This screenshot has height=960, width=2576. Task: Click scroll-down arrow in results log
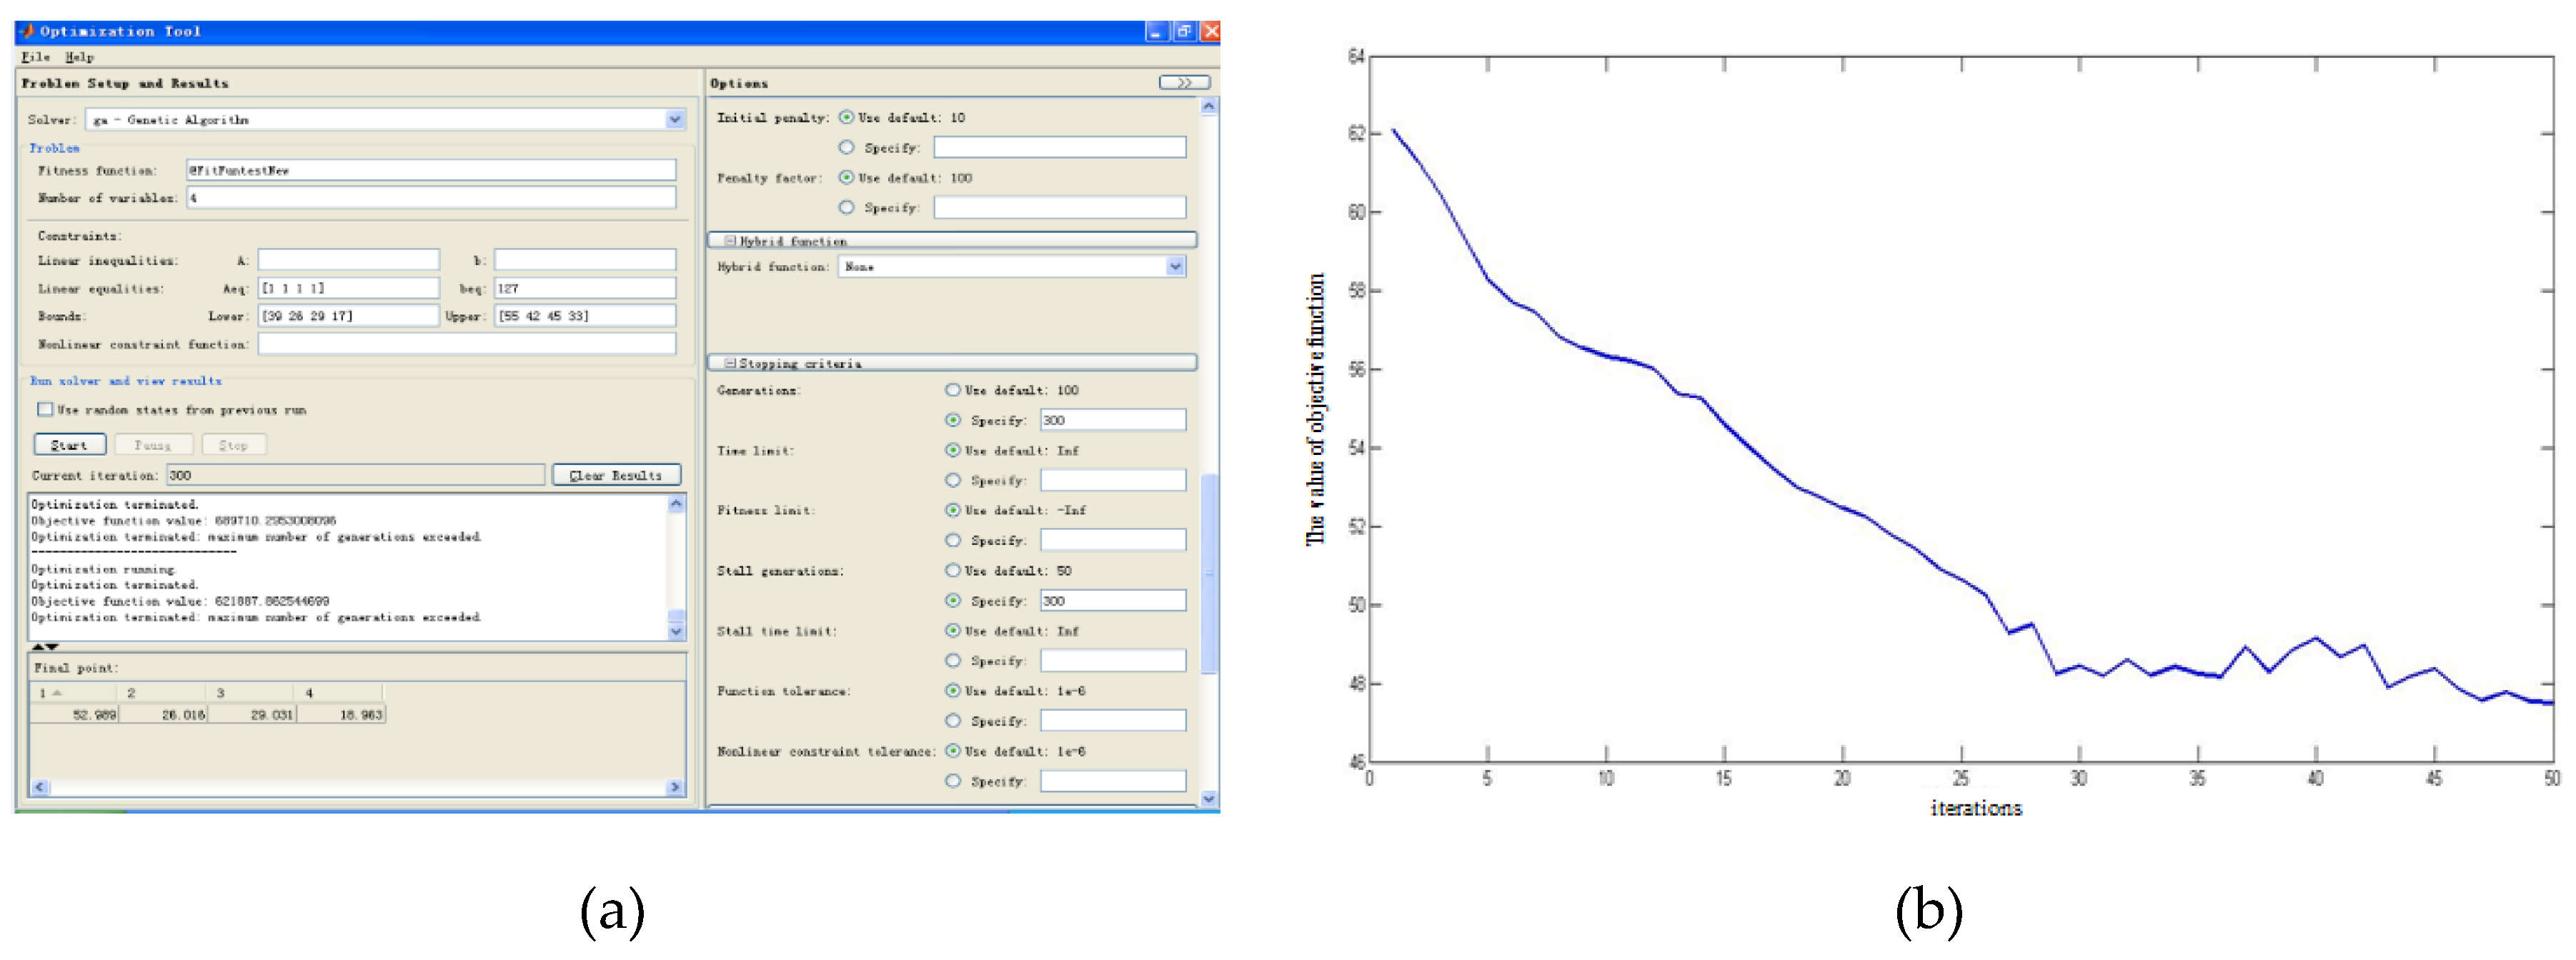[x=676, y=631]
